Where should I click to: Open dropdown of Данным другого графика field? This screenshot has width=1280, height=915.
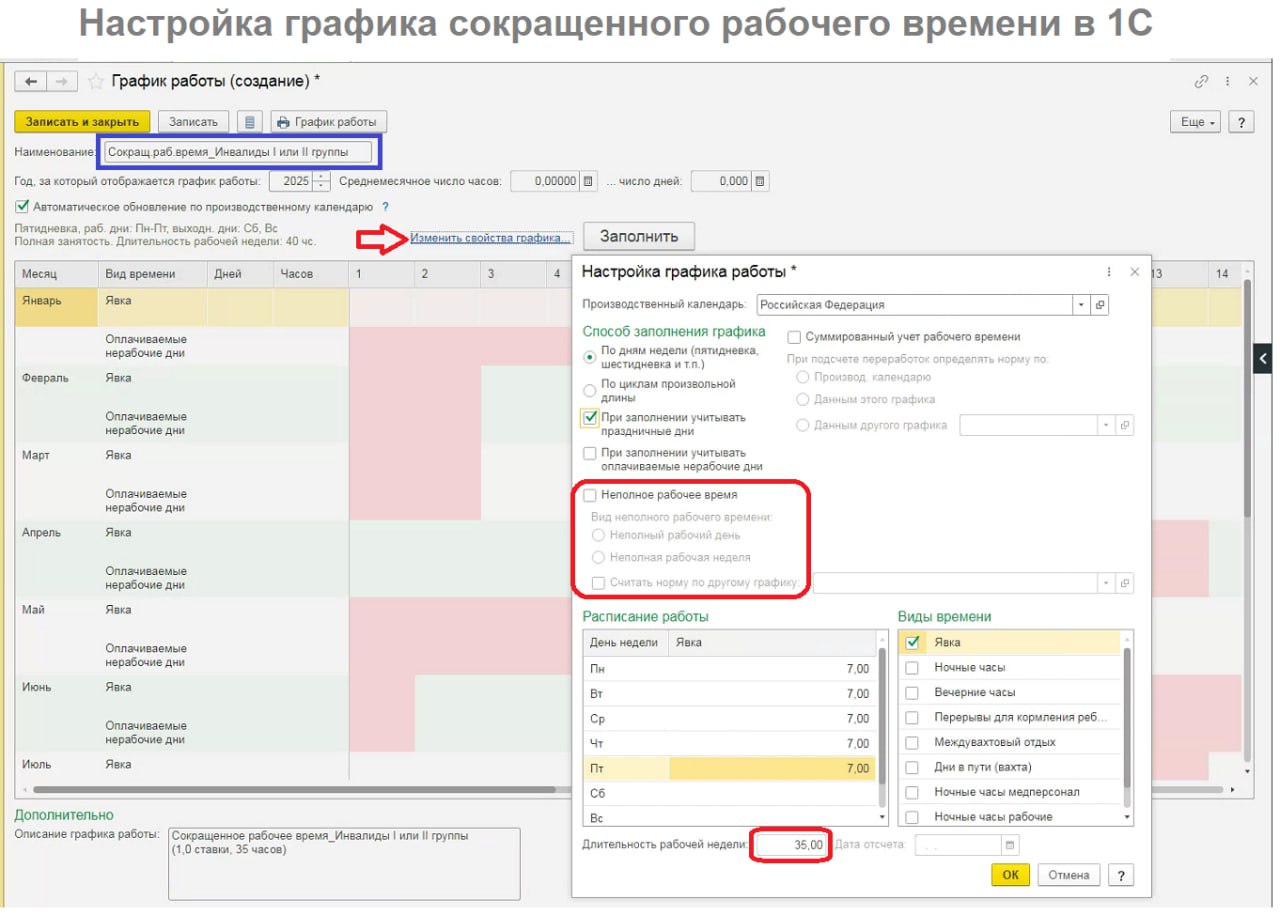(x=1105, y=425)
